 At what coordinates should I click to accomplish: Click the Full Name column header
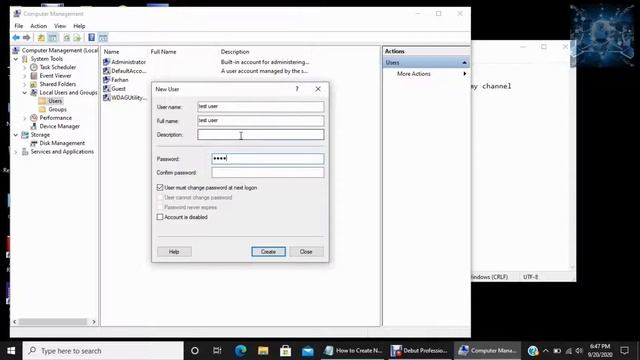(164, 52)
